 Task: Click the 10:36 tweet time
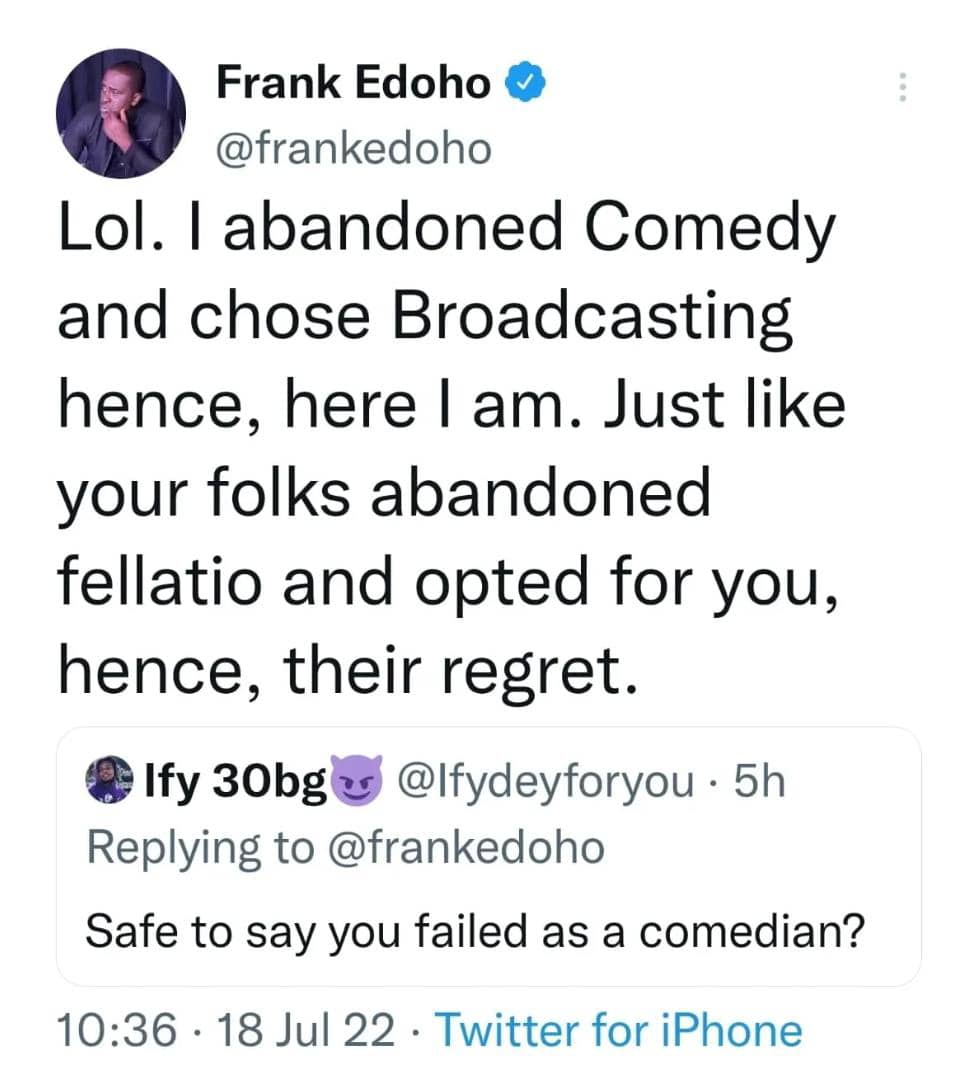click(x=117, y=1030)
